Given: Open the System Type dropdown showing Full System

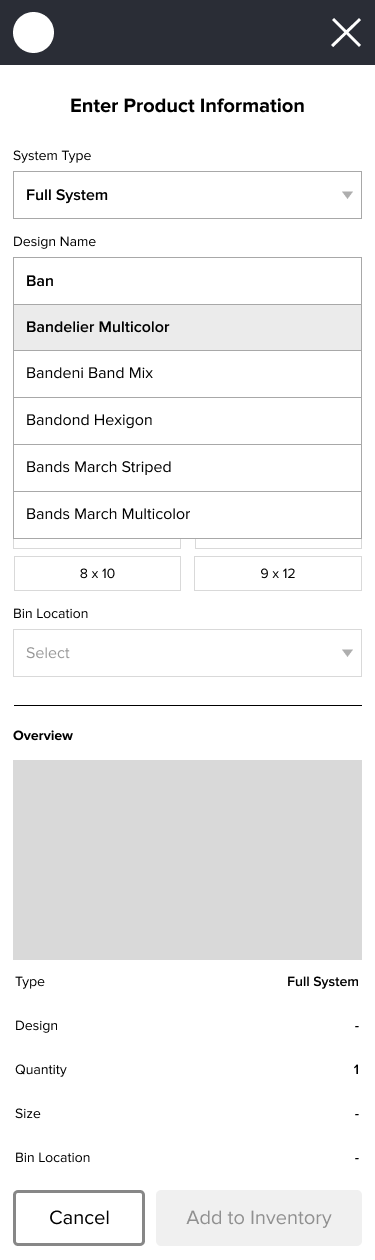Looking at the screenshot, I should (187, 195).
